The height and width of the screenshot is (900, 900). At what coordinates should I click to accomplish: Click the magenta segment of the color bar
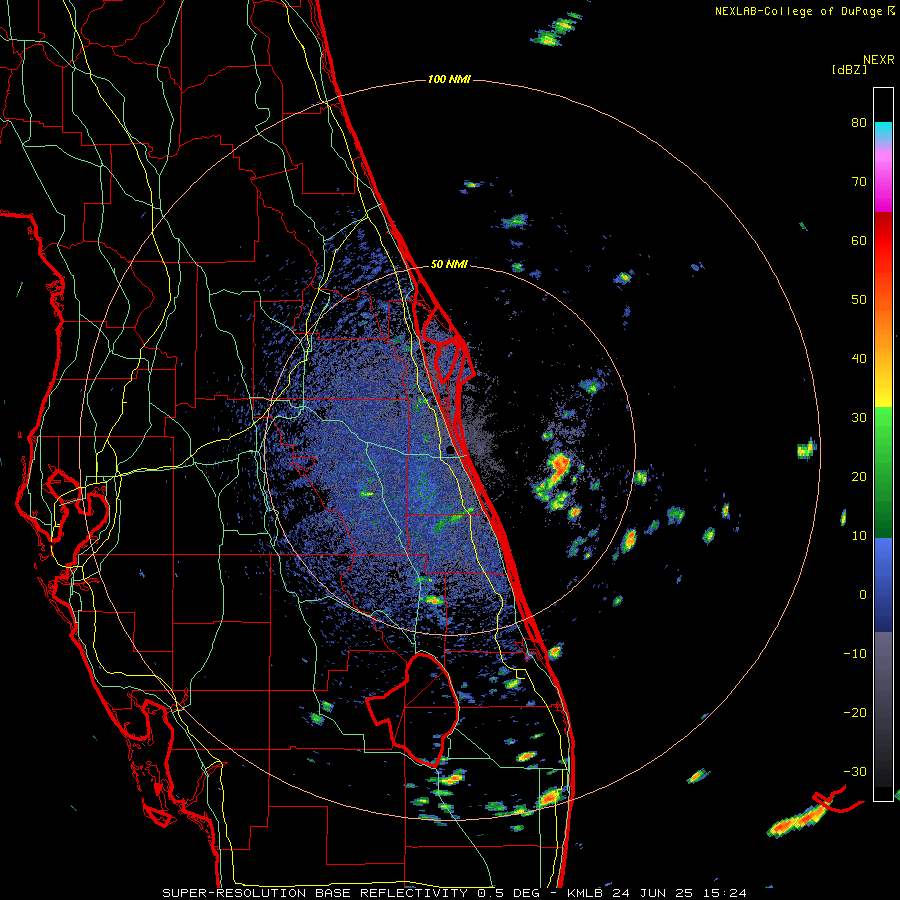[883, 181]
